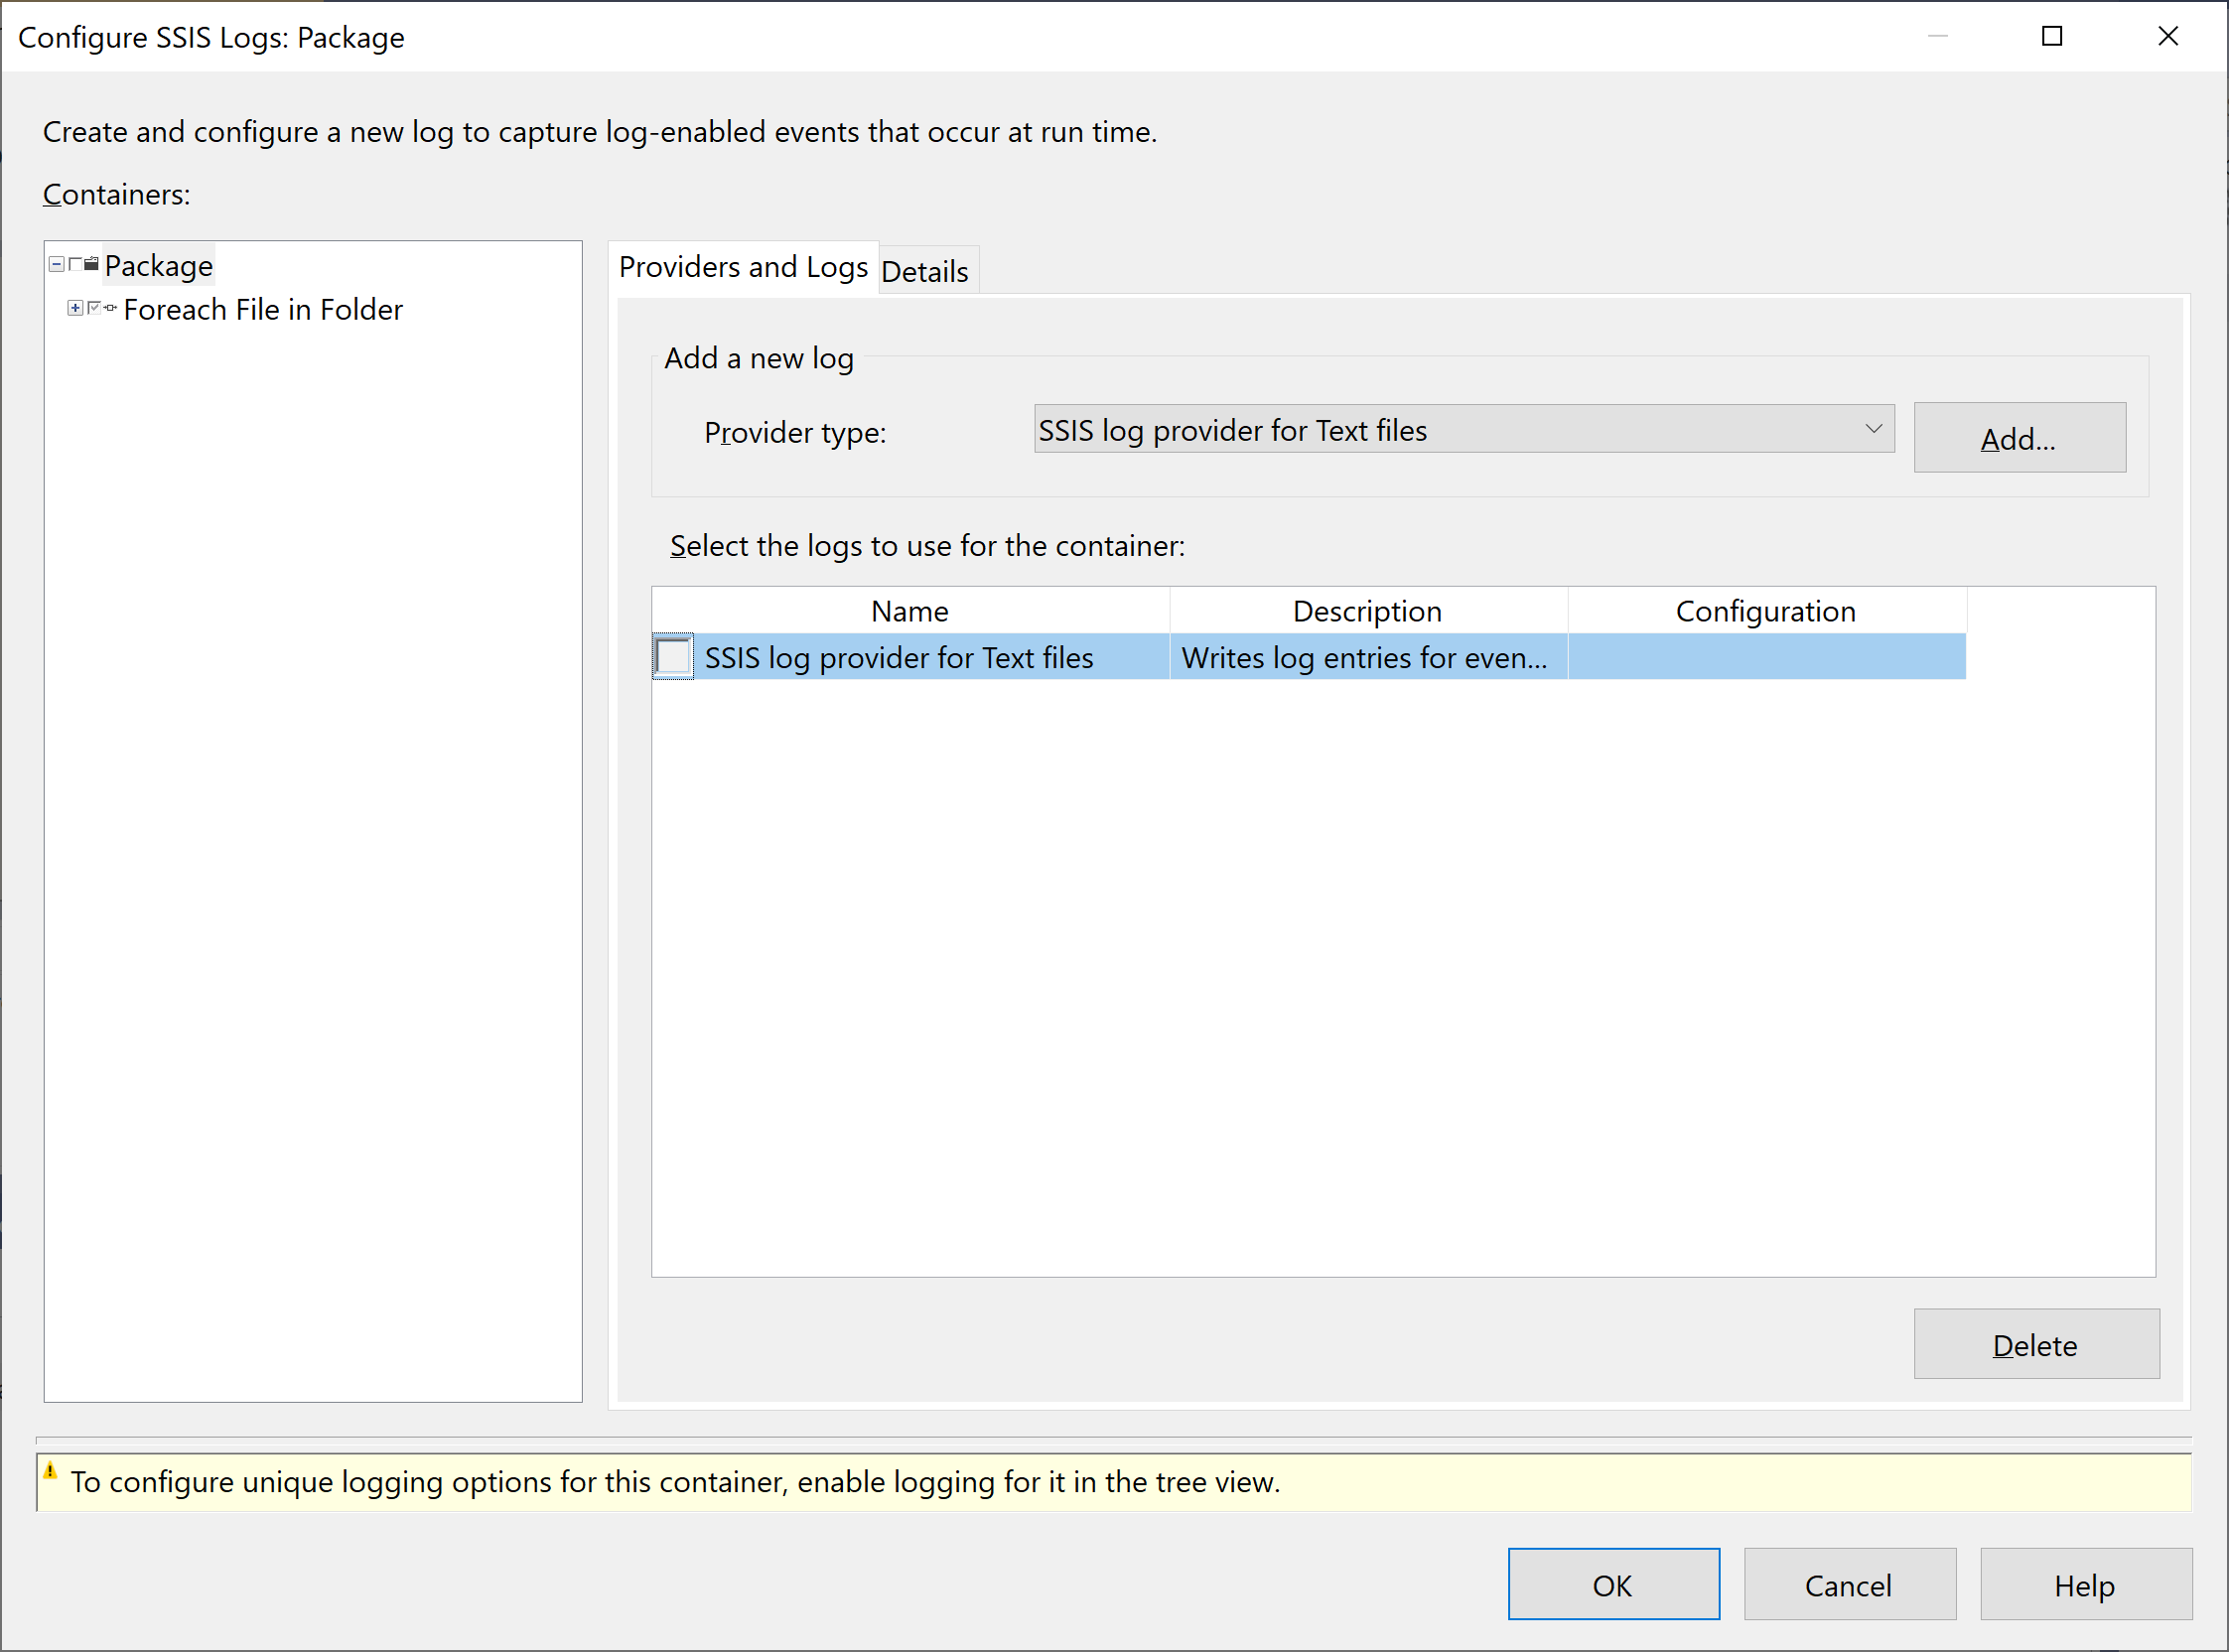Viewport: 2229px width, 1652px height.
Task: Click the yellow warning icon in message bar
Action: coord(51,1472)
